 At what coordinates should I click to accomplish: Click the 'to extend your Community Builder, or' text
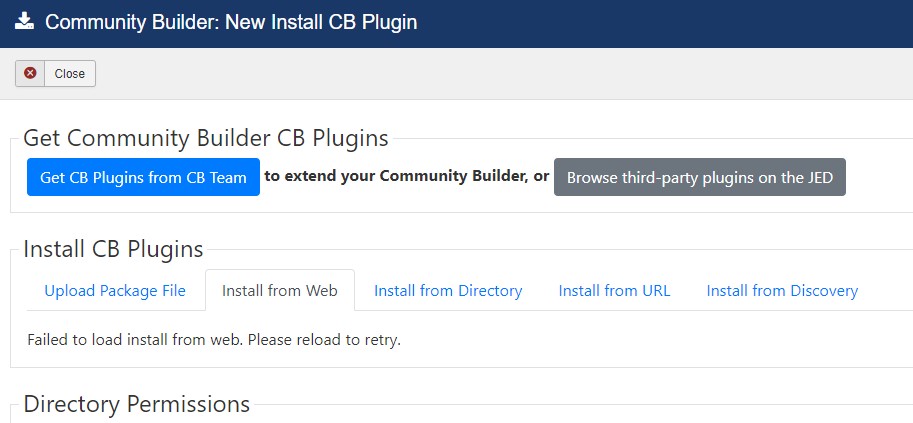click(x=406, y=177)
